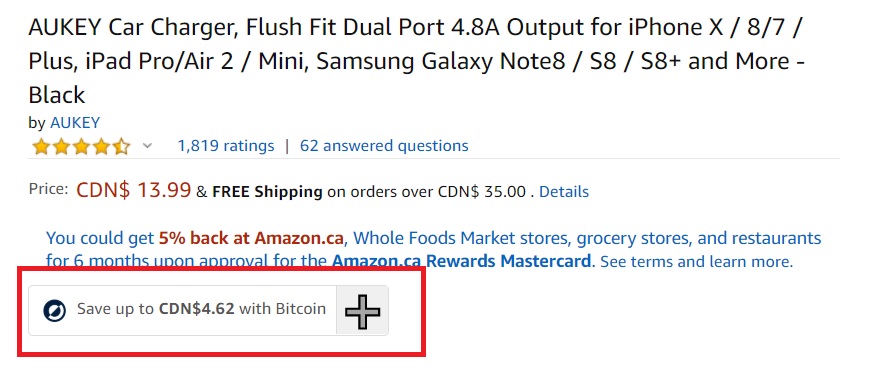Screen dimensions: 869x371
Task: Click the third gold rating star
Action: (x=81, y=147)
